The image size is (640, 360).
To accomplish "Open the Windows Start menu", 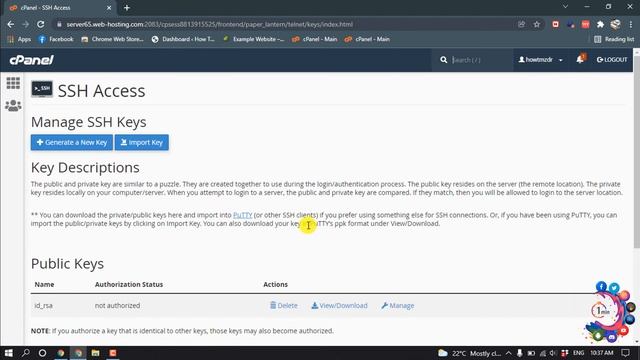I will coord(9,353).
